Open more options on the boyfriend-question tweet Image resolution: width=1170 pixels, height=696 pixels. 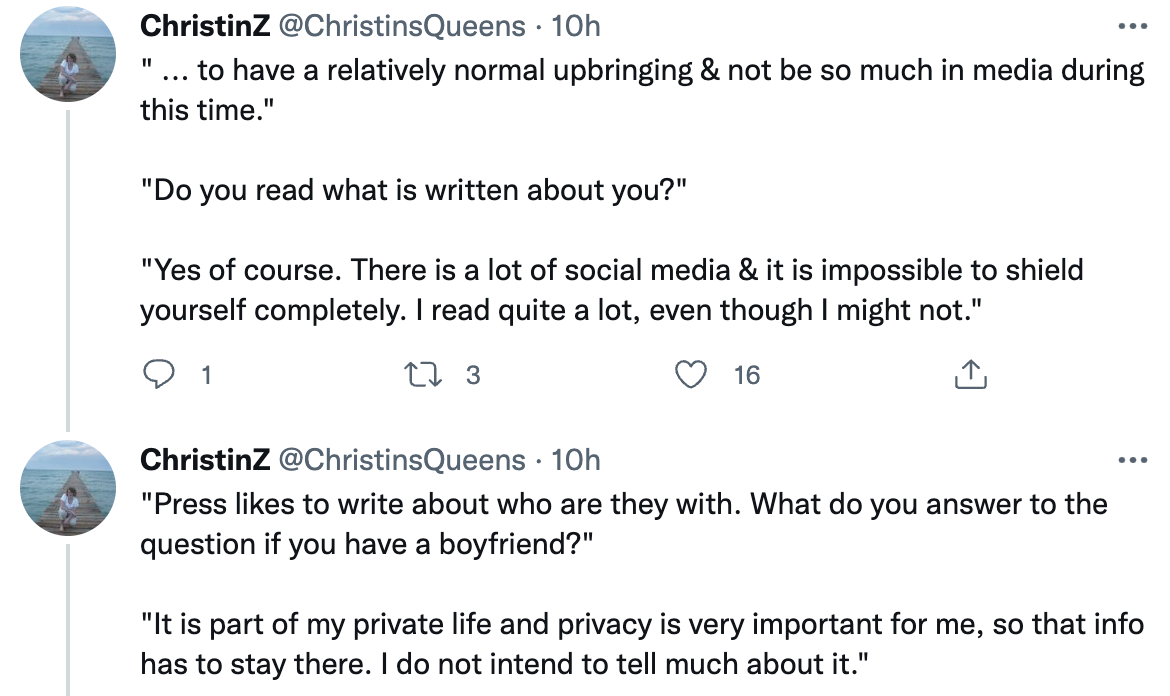[1132, 461]
